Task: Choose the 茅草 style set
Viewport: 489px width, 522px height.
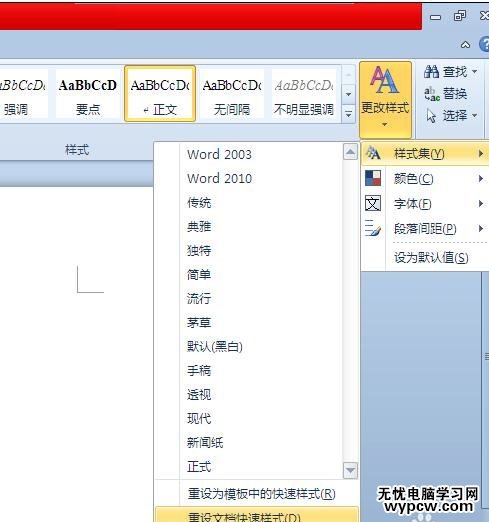Action: [199, 322]
